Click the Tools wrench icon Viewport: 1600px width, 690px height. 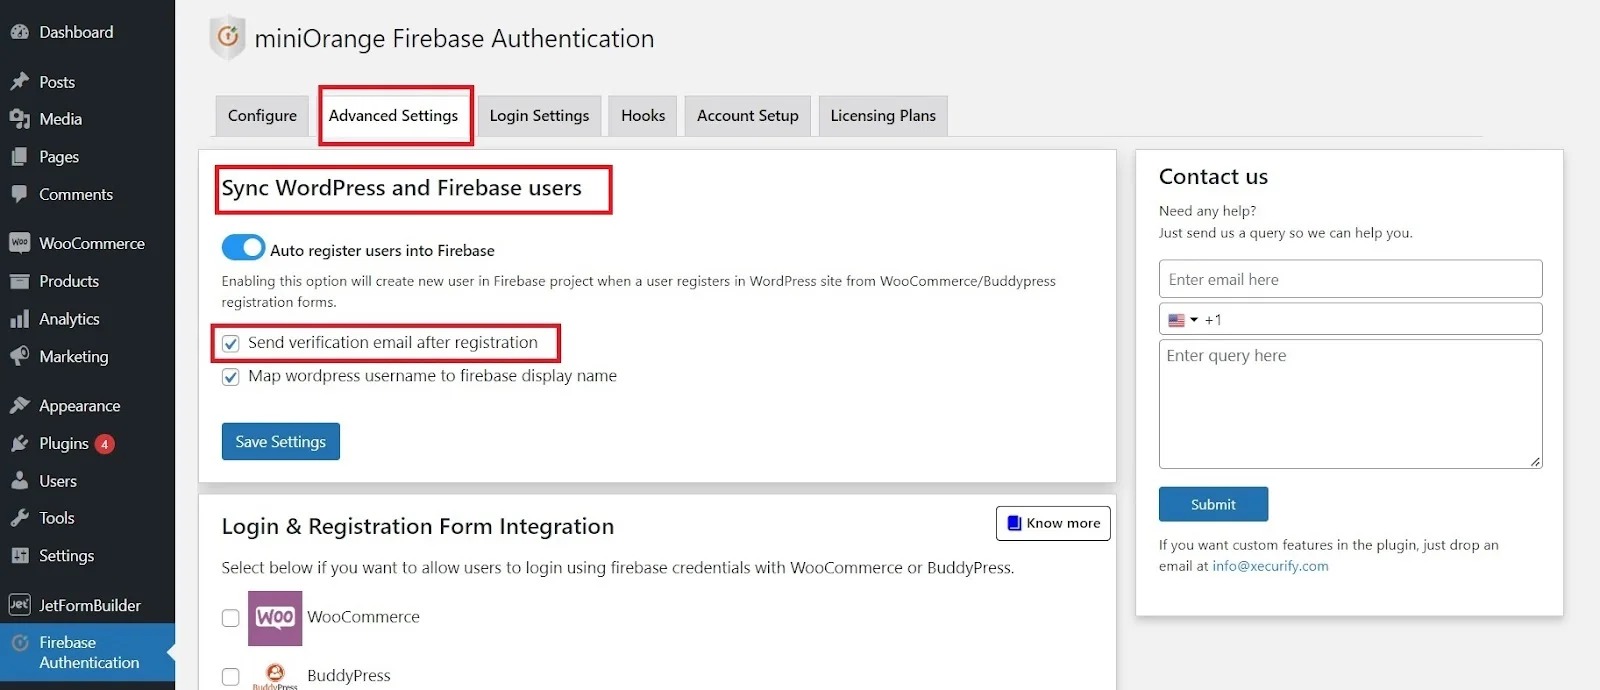pos(19,518)
